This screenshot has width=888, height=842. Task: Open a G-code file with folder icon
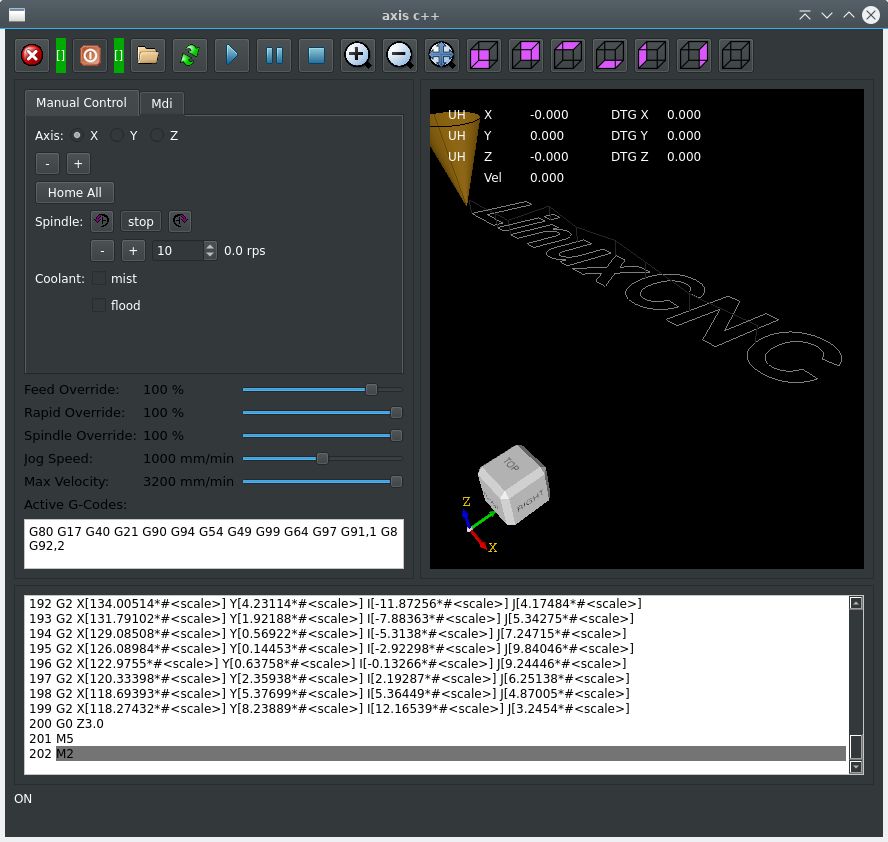coord(148,55)
